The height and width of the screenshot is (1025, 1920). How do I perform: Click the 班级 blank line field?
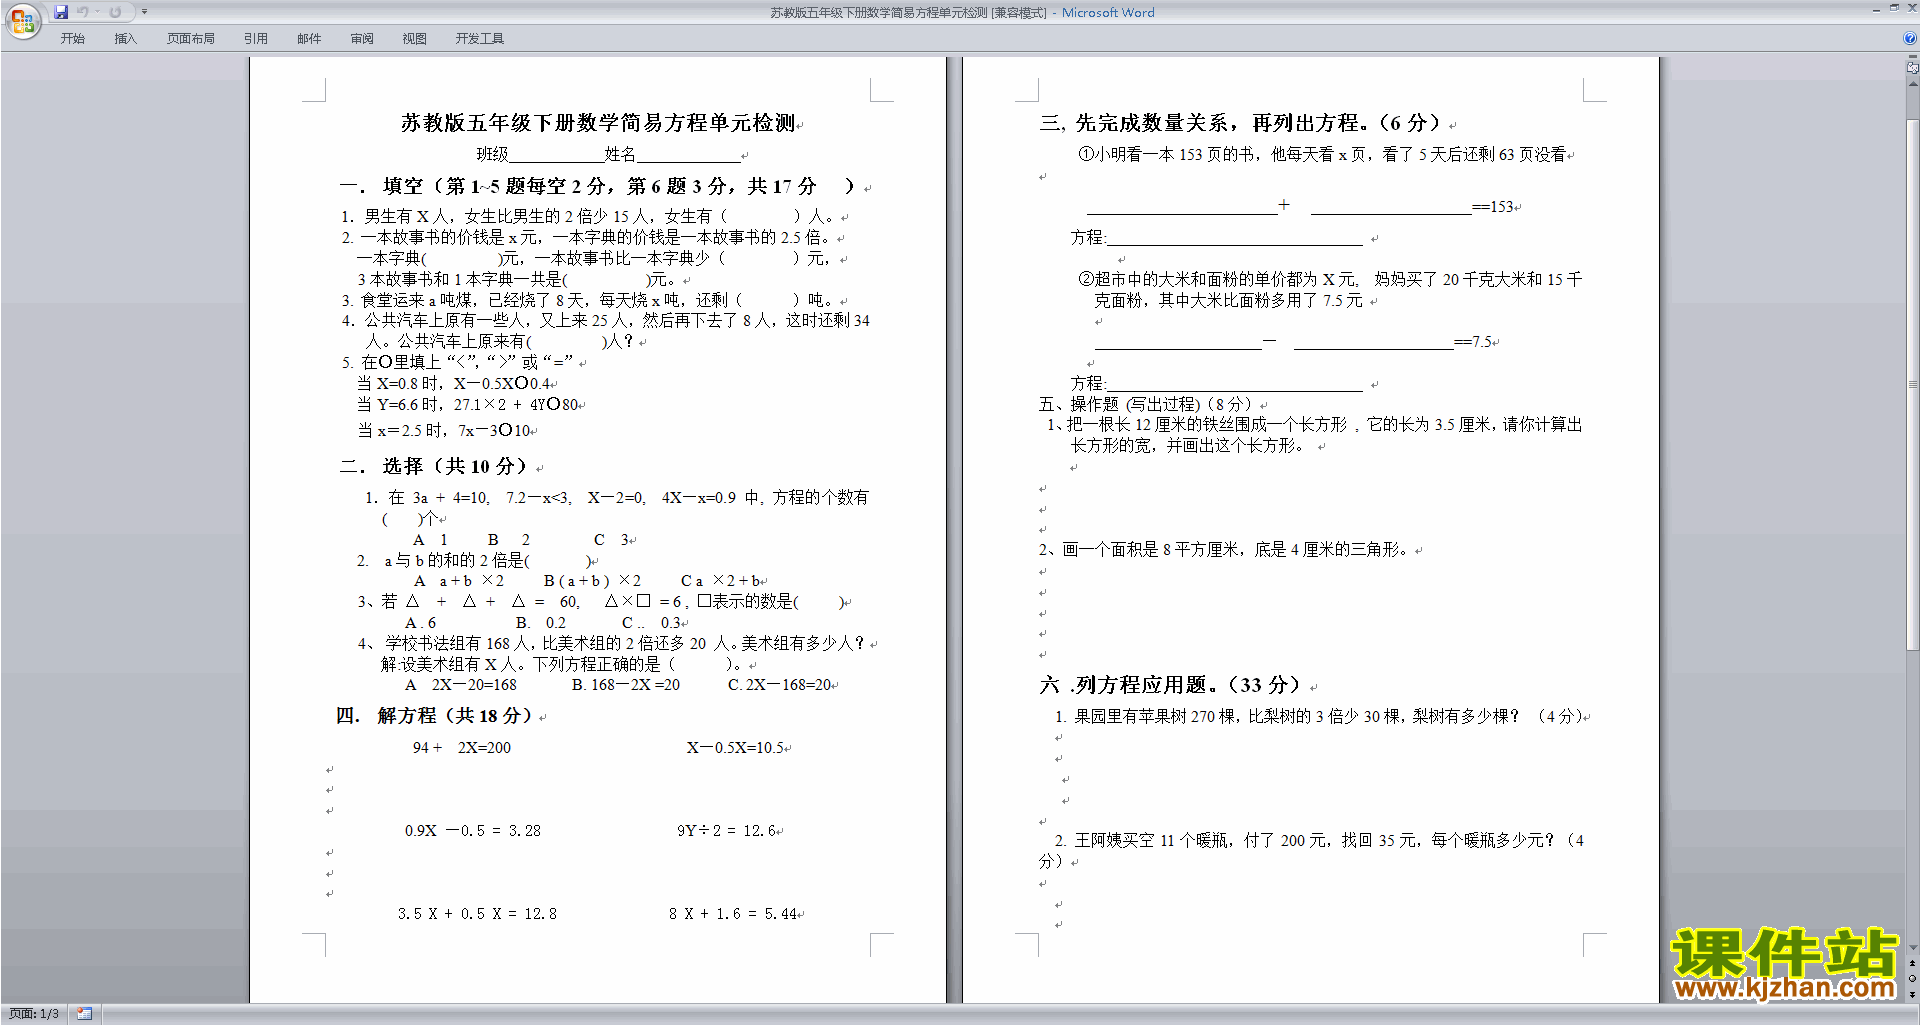(556, 154)
